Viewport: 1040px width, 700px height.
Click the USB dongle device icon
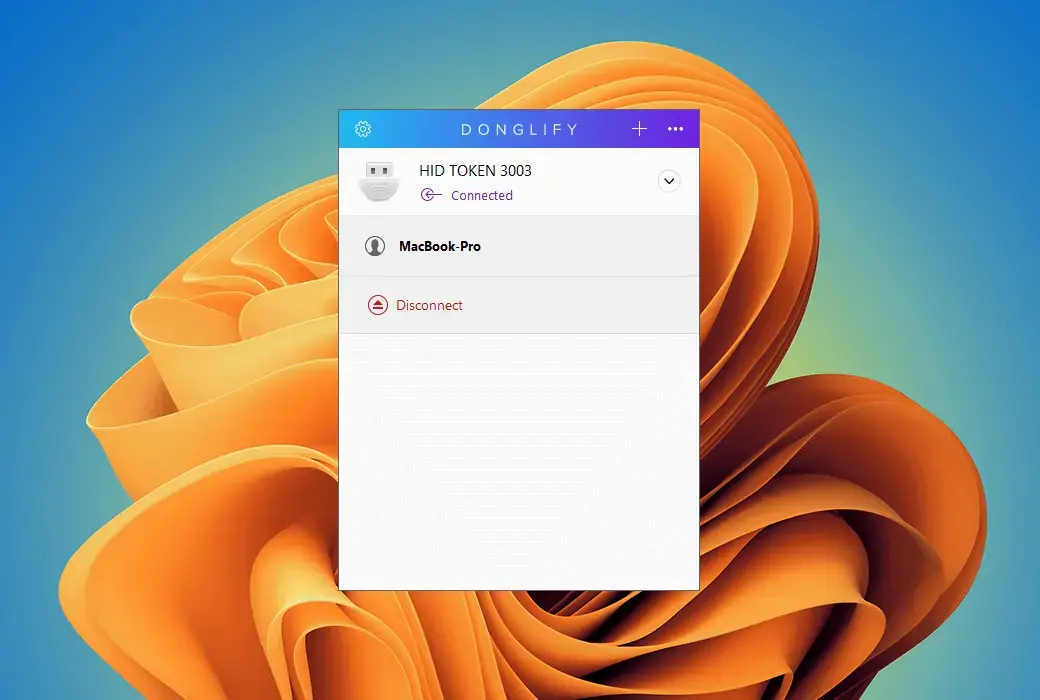tap(379, 180)
